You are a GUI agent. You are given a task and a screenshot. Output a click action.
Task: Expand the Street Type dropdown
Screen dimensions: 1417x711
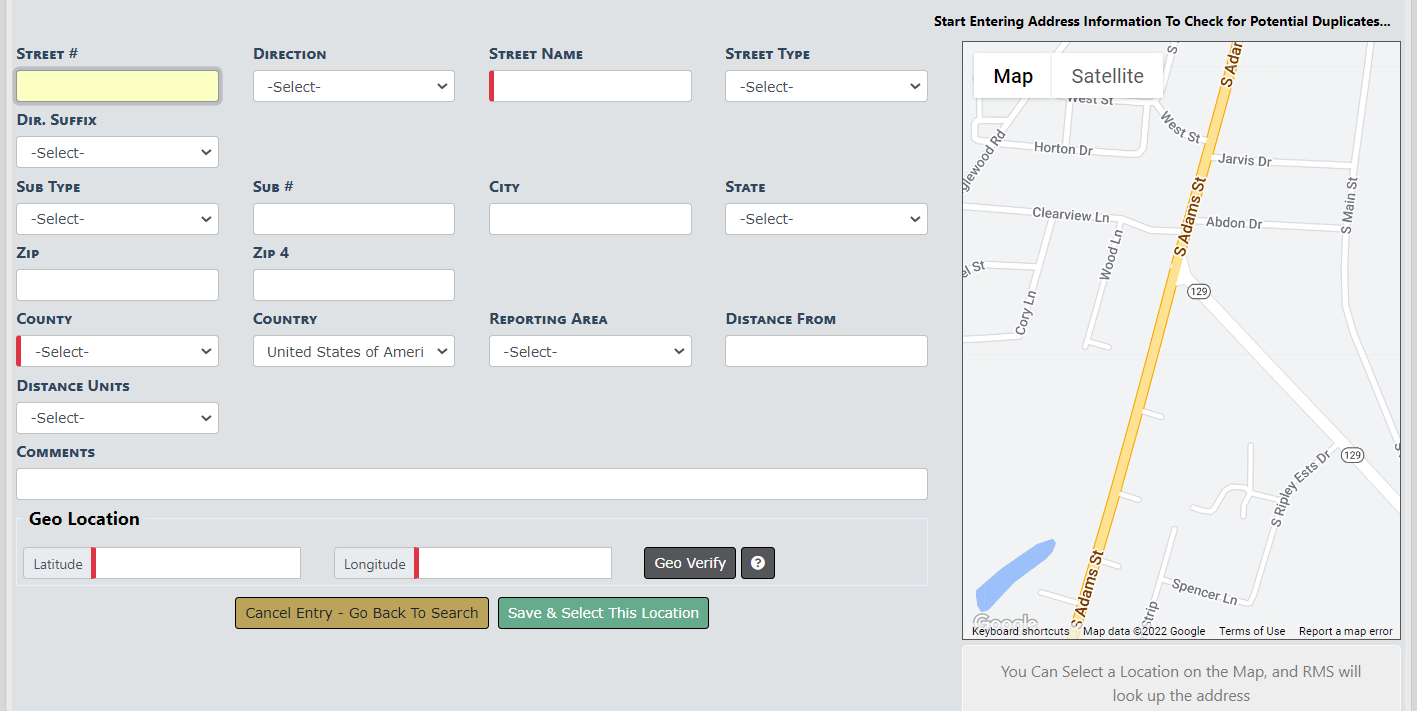[x=826, y=86]
